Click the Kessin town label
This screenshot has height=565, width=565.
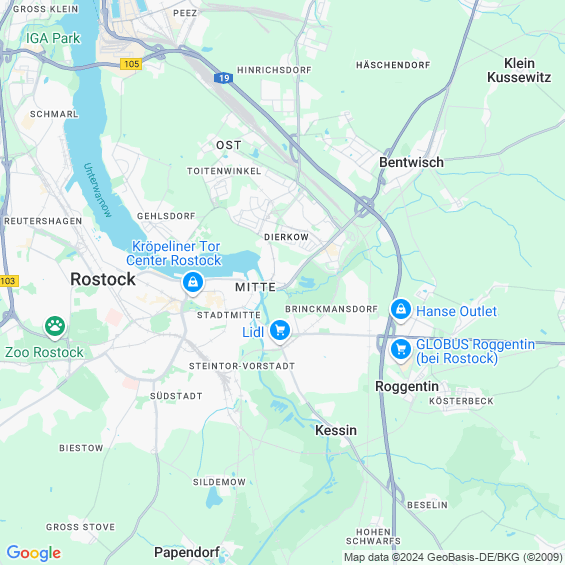click(336, 430)
